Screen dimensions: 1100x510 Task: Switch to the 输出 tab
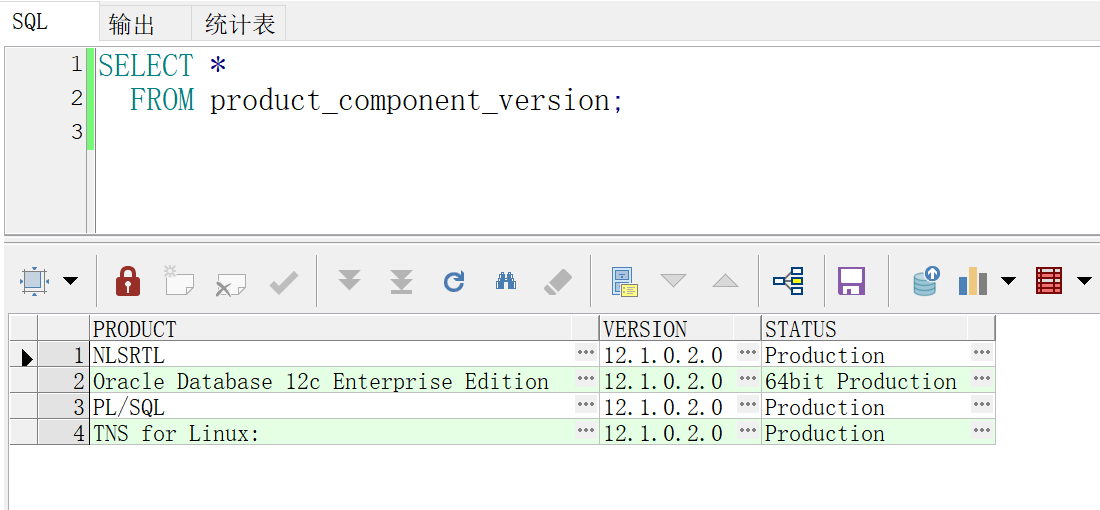132,24
